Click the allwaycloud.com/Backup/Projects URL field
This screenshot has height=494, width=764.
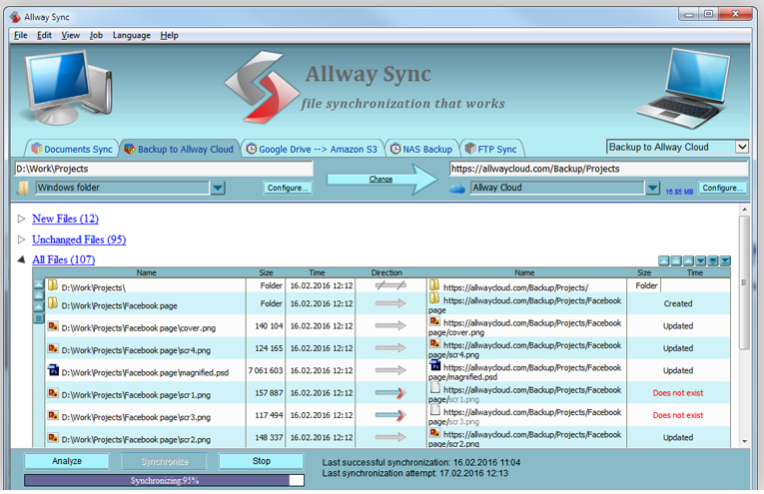coord(598,169)
